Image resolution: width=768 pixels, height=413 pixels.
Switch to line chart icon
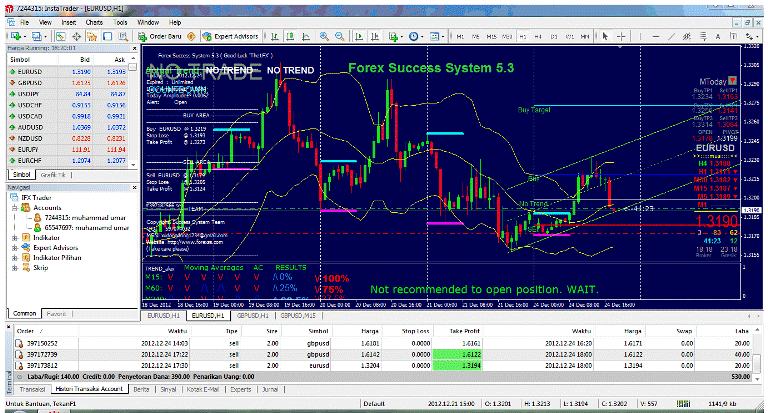[306, 36]
